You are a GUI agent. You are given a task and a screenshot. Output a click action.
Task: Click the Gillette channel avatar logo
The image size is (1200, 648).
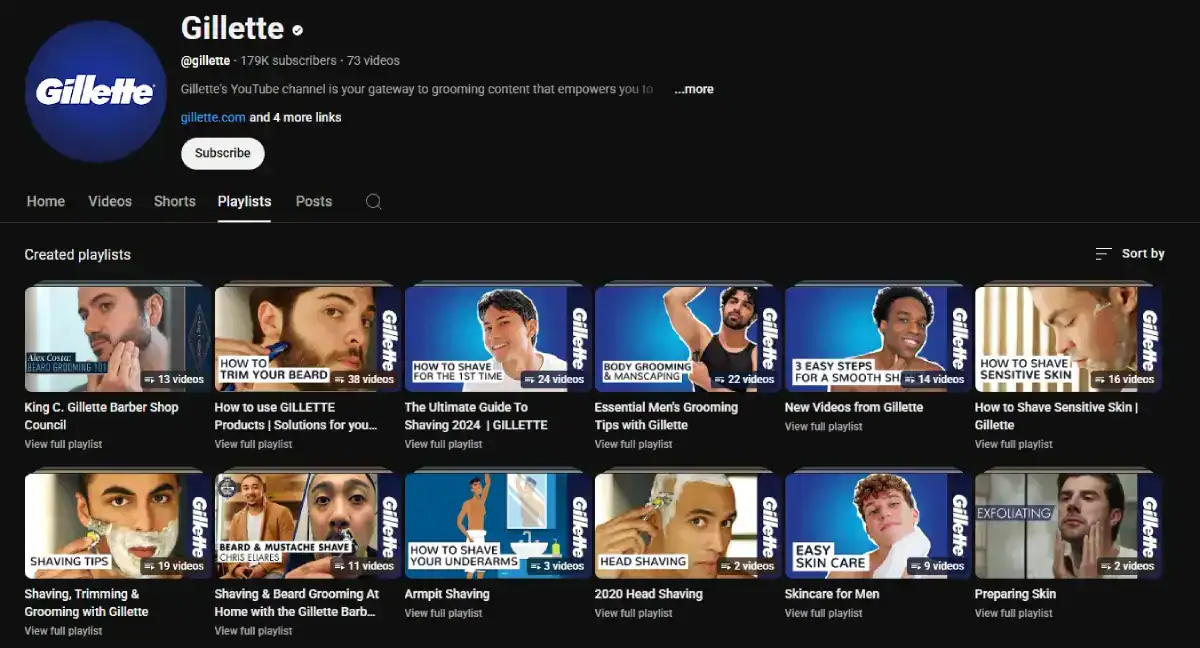tap(95, 92)
